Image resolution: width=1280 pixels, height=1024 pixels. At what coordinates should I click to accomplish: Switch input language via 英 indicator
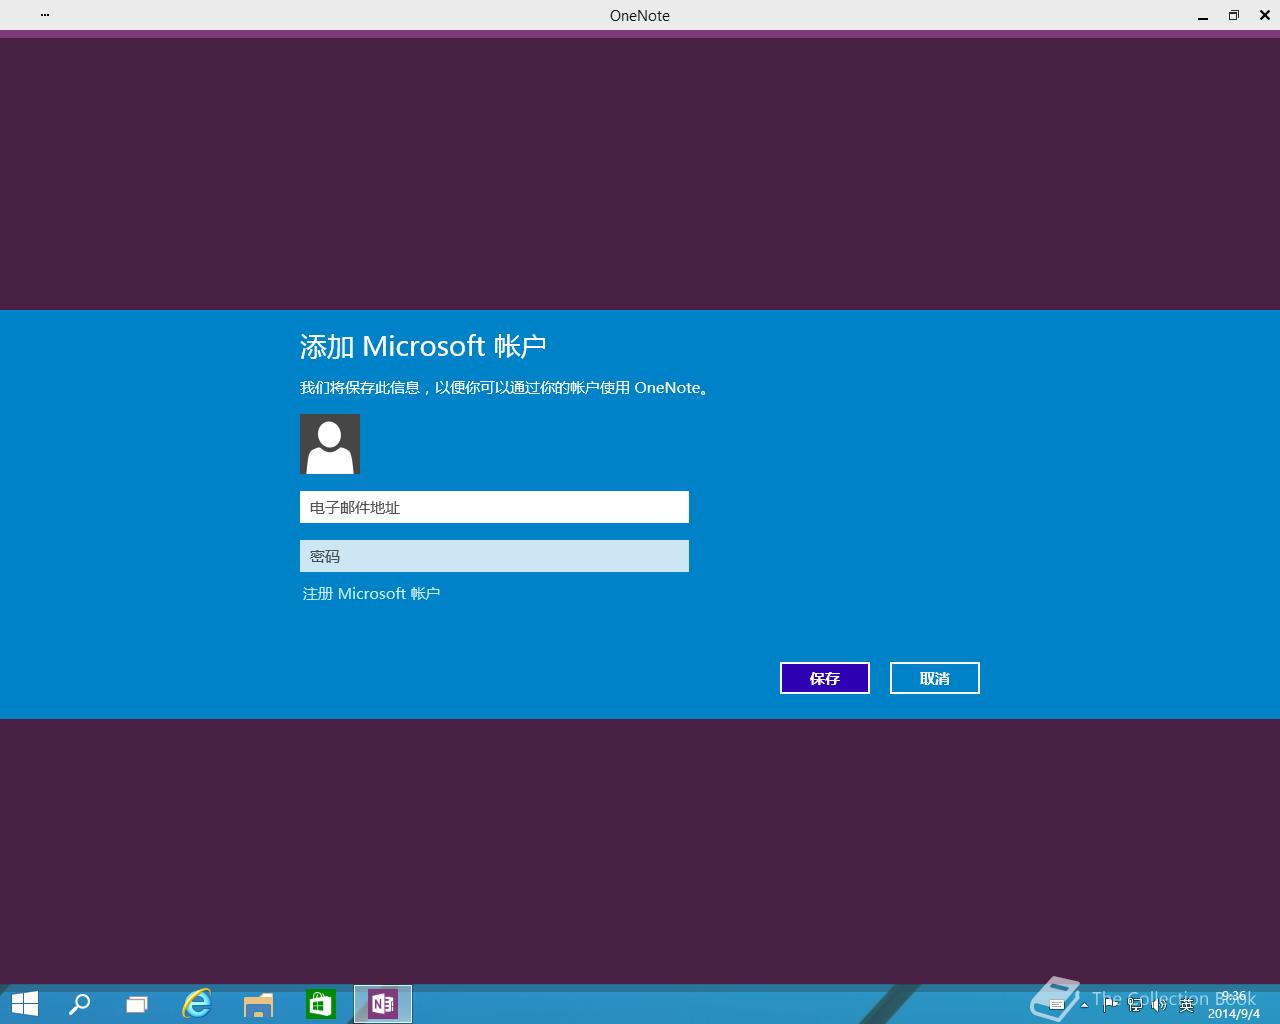[x=1187, y=1005]
